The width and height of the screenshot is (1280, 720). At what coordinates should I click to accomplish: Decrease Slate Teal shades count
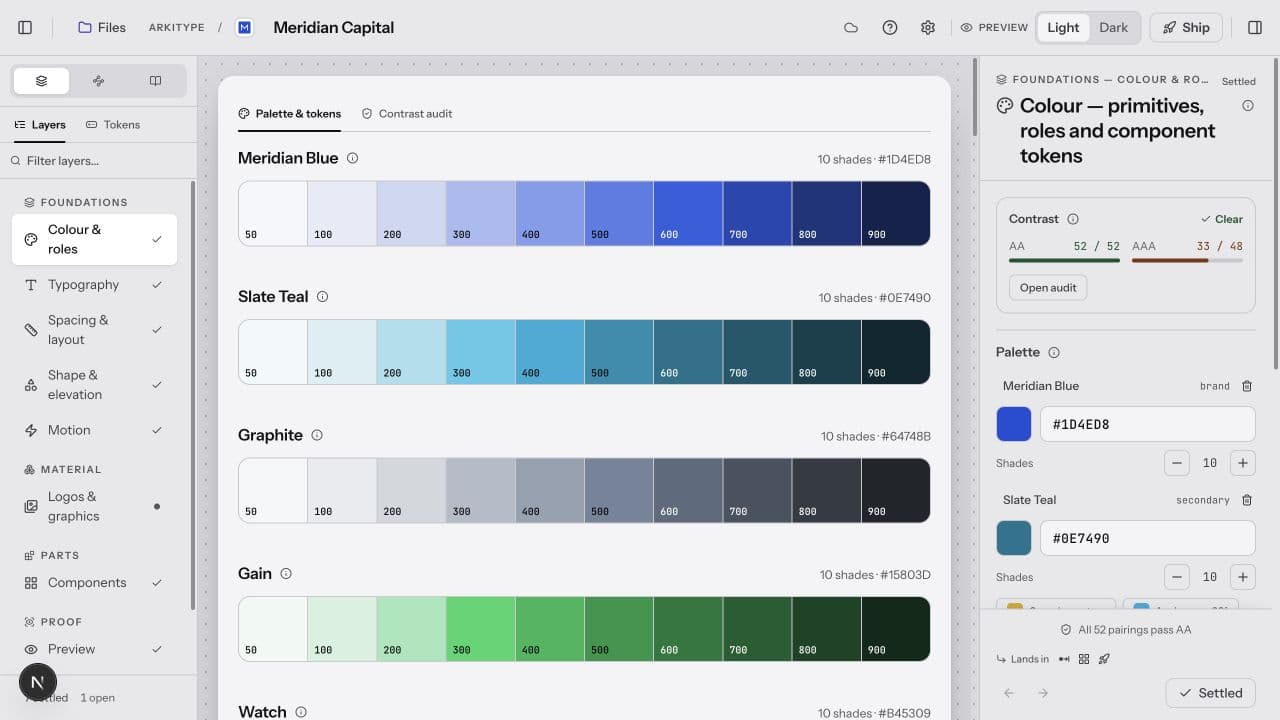pyautogui.click(x=1177, y=577)
